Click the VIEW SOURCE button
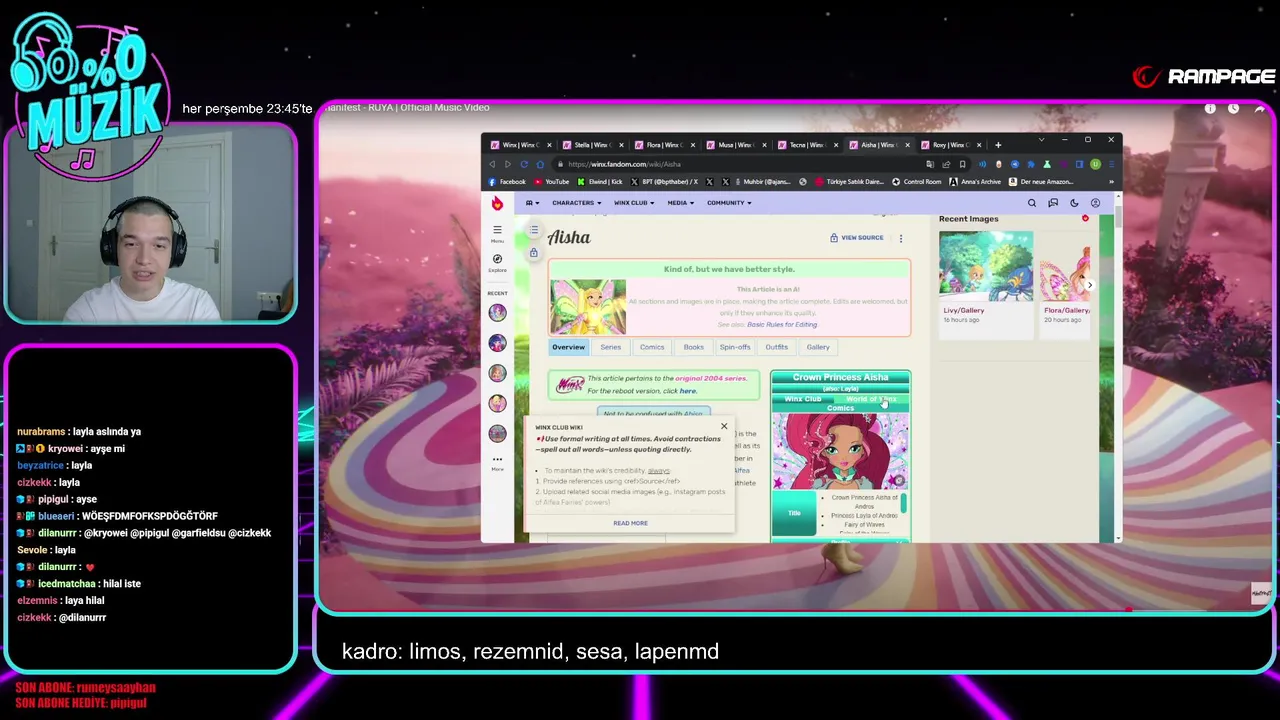The width and height of the screenshot is (1280, 720). click(x=856, y=238)
